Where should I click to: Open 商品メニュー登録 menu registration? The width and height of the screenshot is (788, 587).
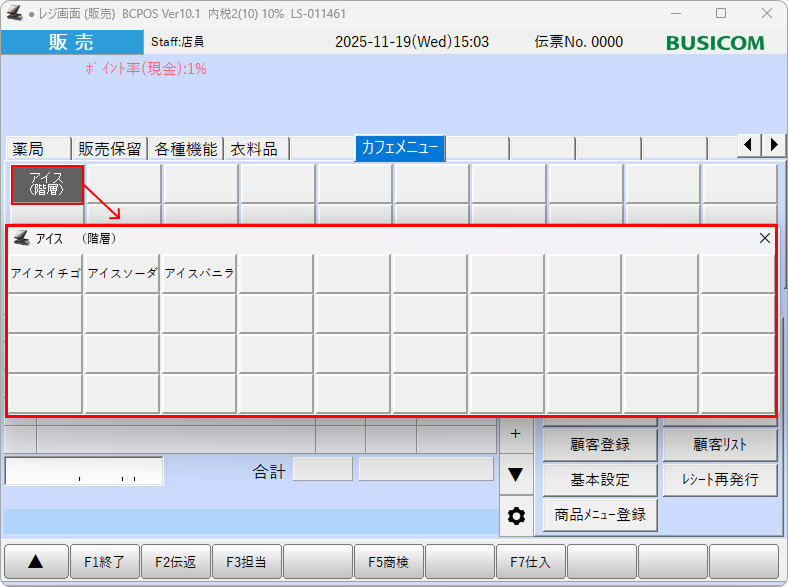(600, 515)
